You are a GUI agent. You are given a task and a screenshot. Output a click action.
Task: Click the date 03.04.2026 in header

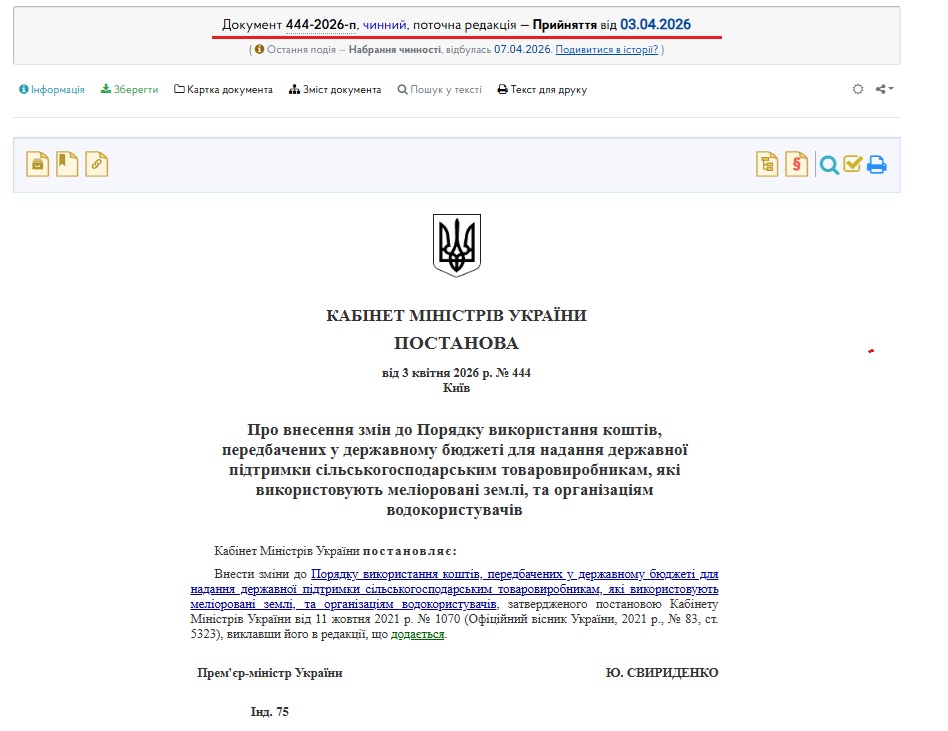point(655,25)
